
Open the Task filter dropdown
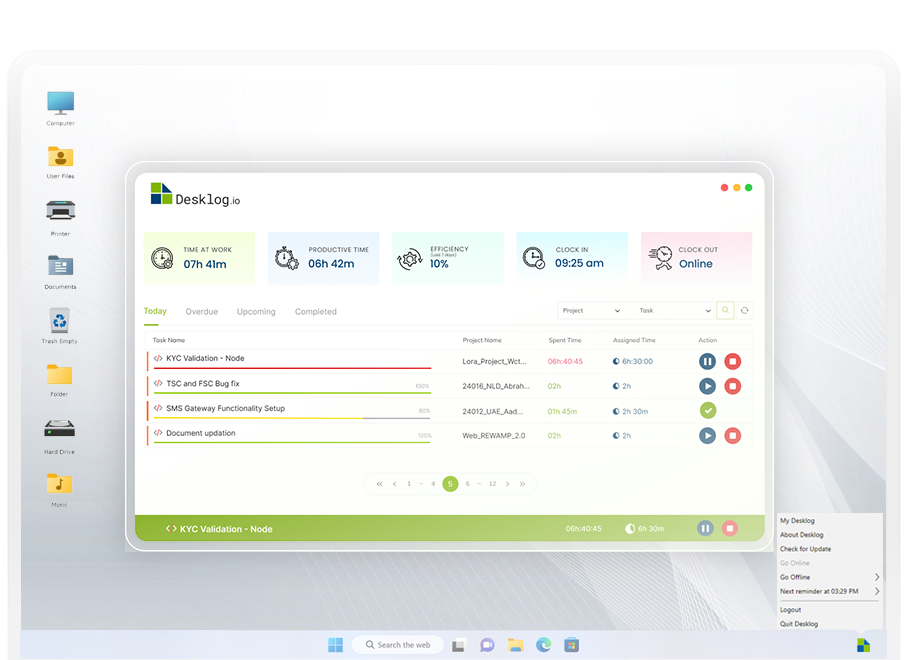[675, 311]
